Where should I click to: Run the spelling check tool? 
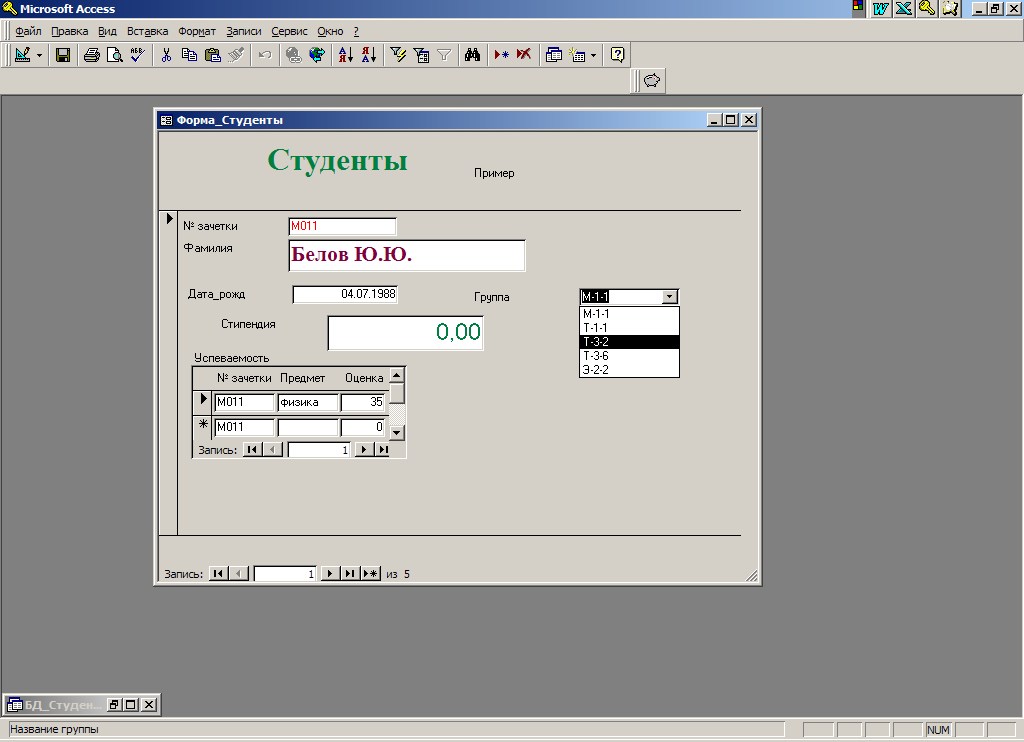tap(137, 55)
